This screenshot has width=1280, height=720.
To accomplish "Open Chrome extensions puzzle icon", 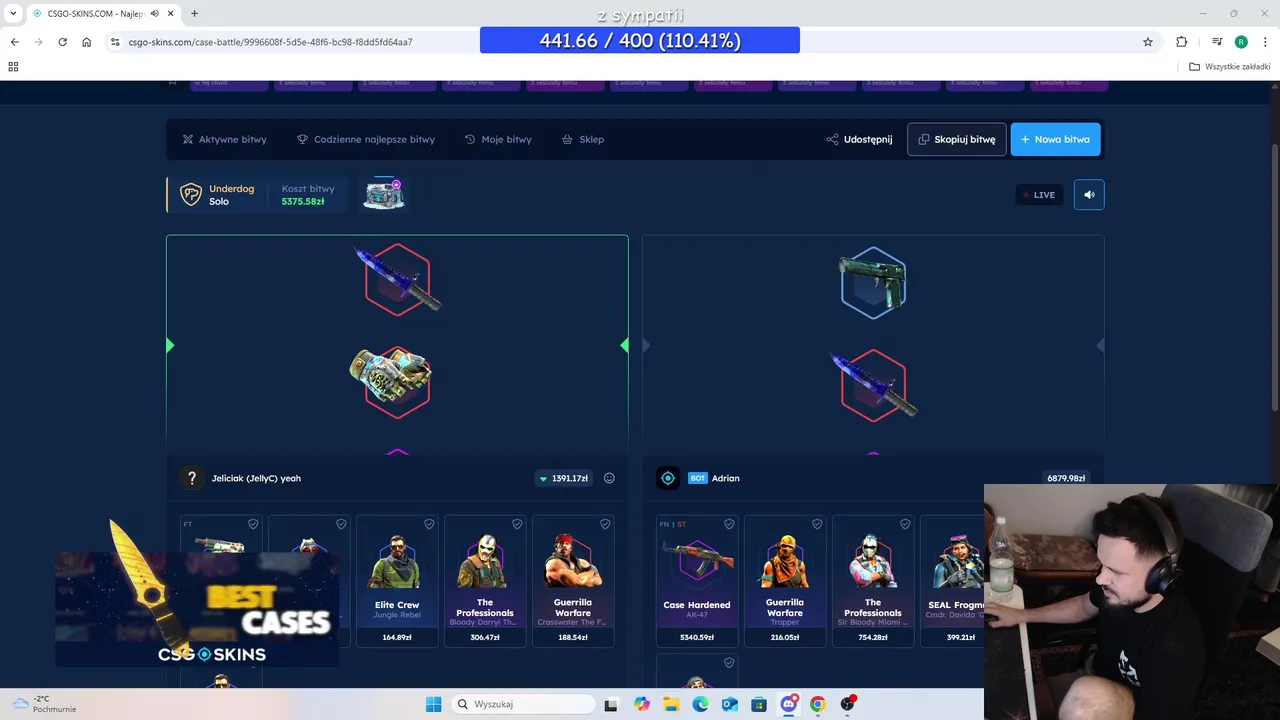I will [x=1182, y=42].
